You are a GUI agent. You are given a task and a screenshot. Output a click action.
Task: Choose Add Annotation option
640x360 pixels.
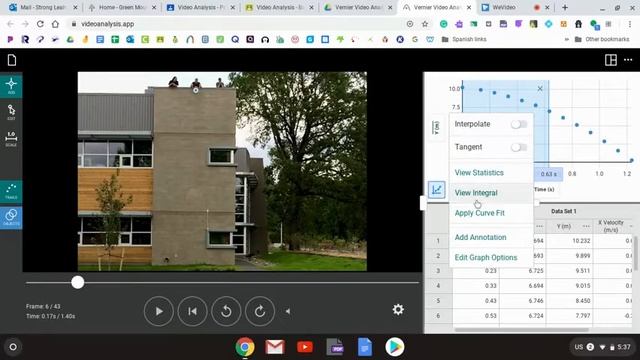coord(480,237)
